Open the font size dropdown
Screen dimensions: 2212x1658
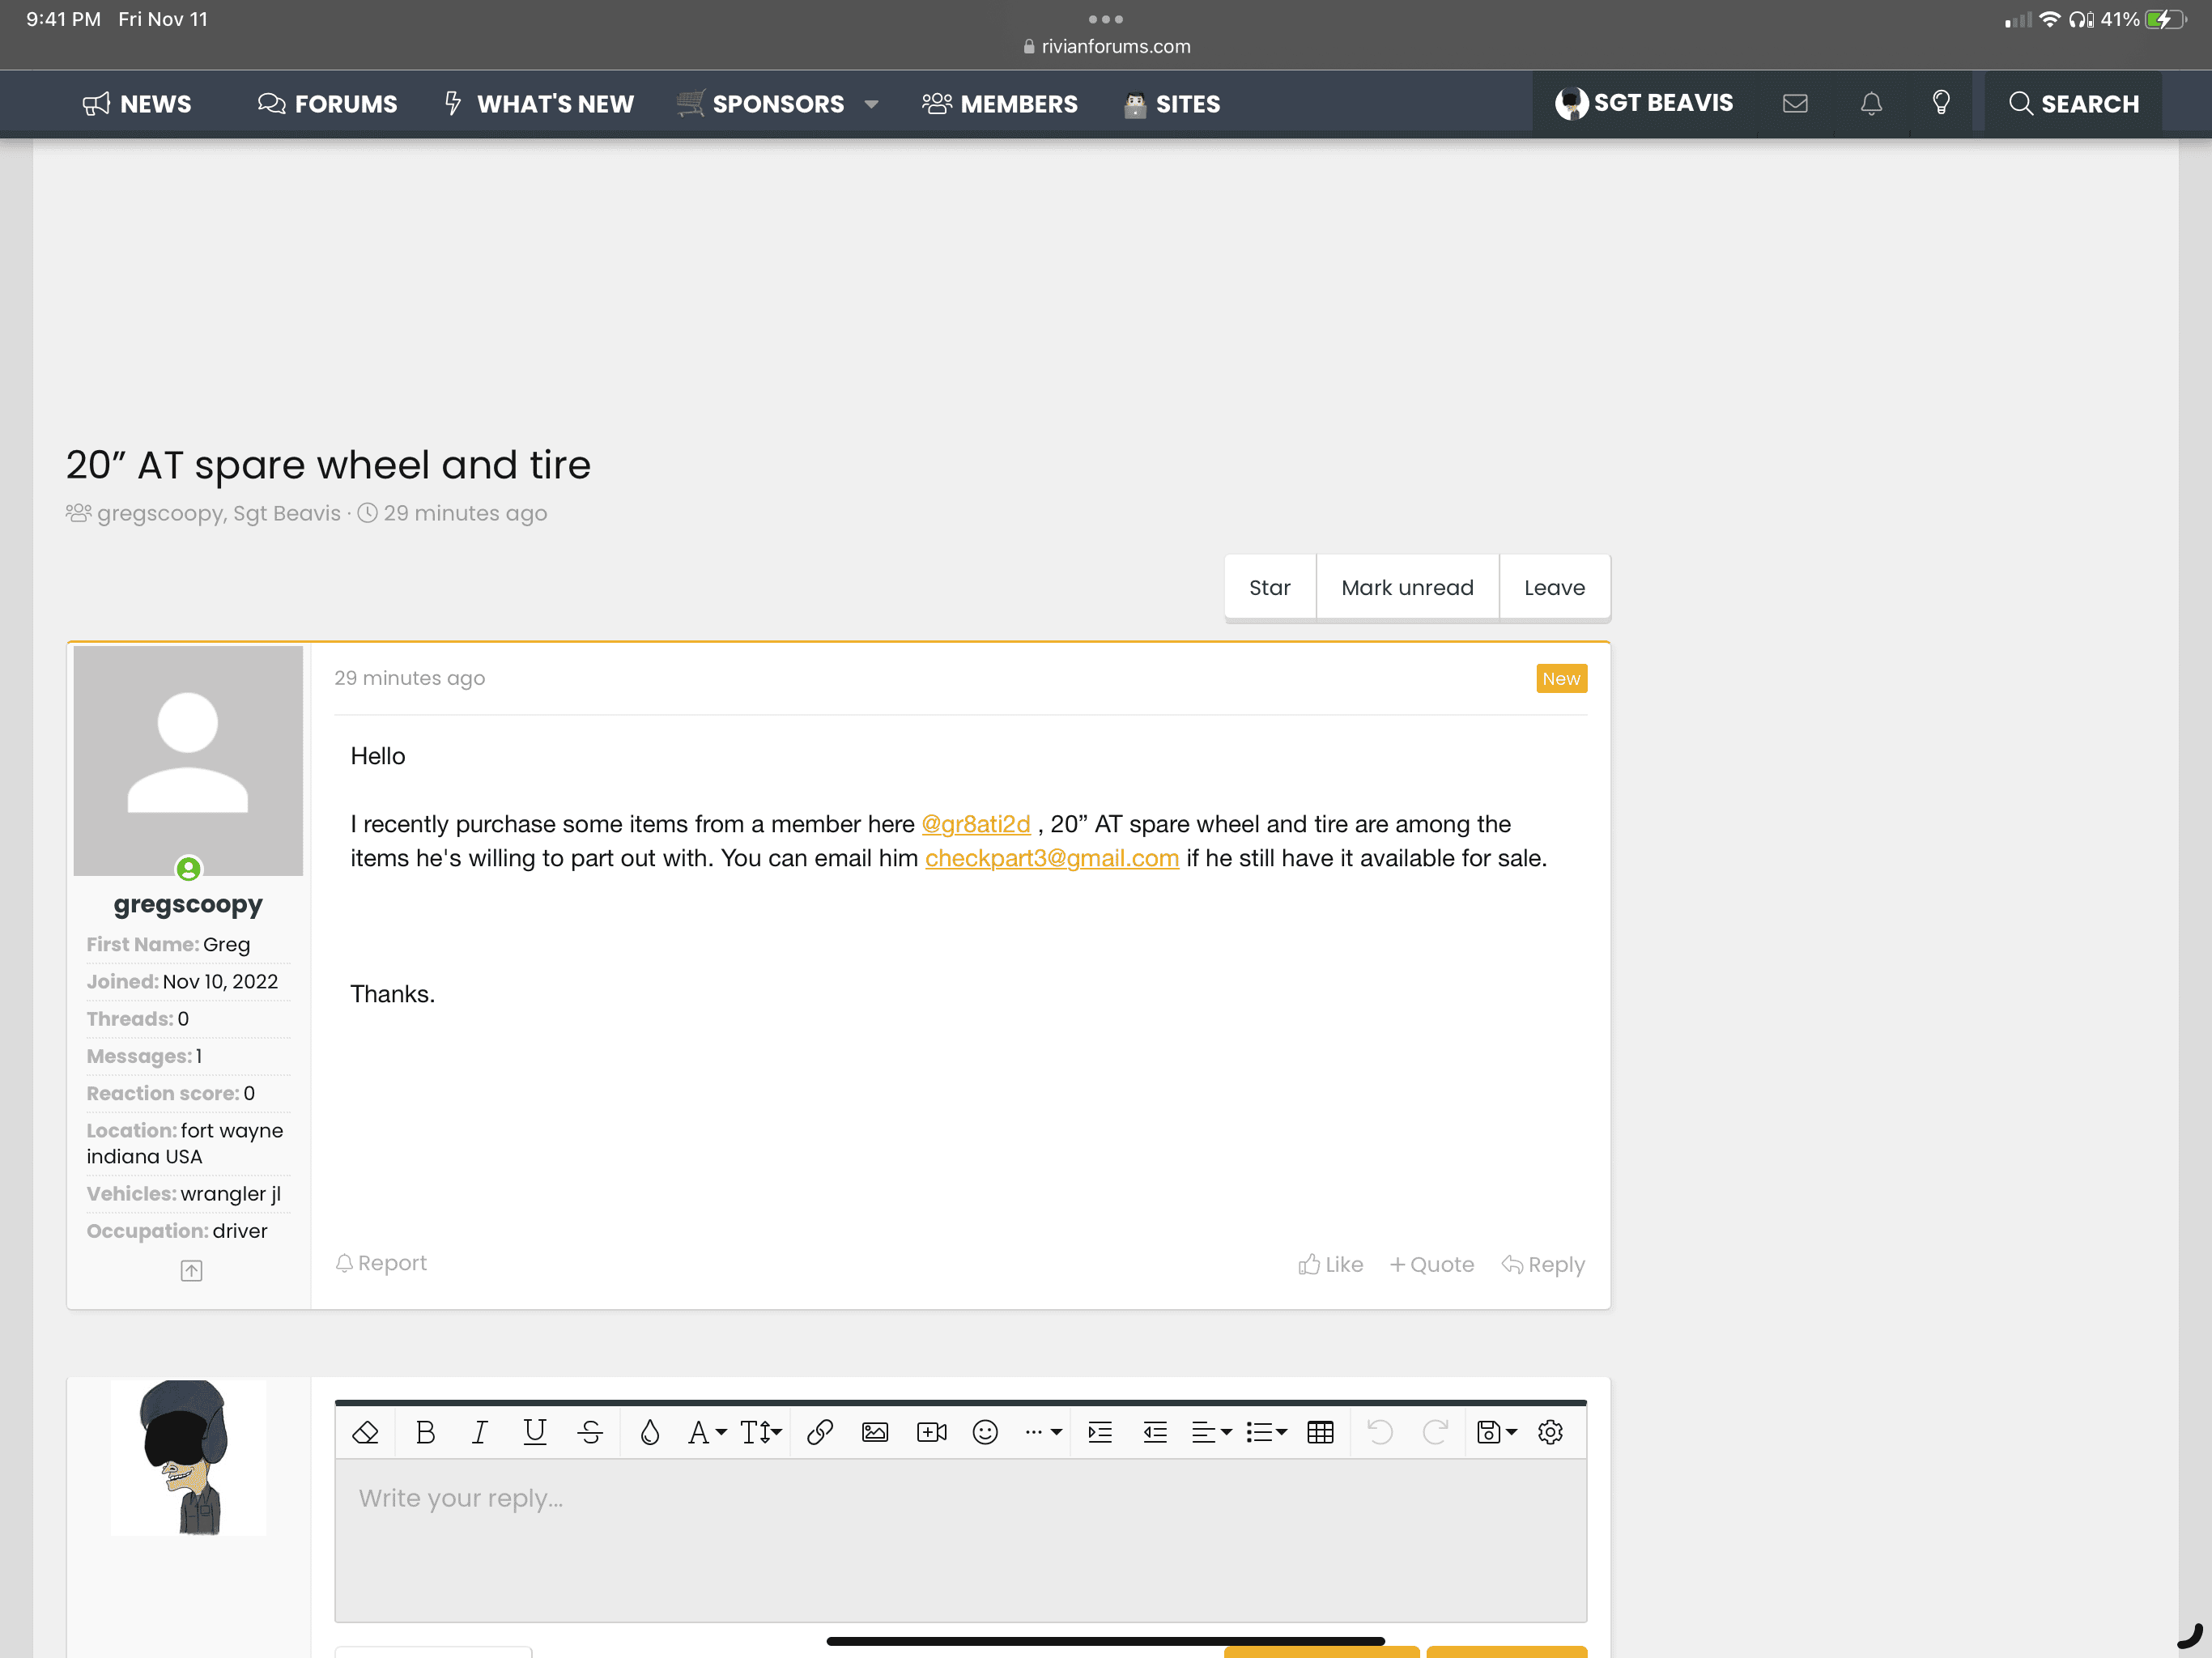point(761,1432)
